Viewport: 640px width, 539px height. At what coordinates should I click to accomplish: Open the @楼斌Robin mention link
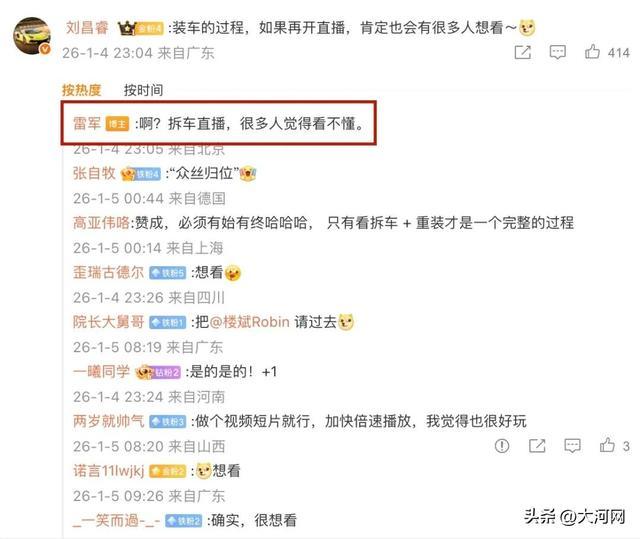249,322
